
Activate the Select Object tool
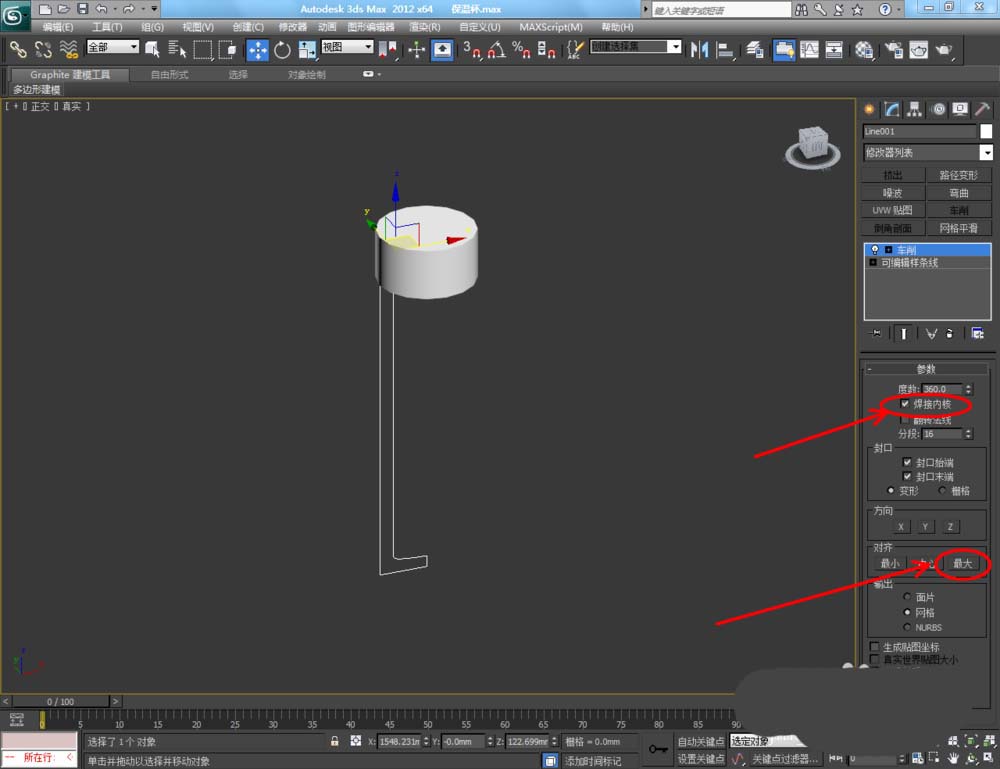click(x=152, y=49)
